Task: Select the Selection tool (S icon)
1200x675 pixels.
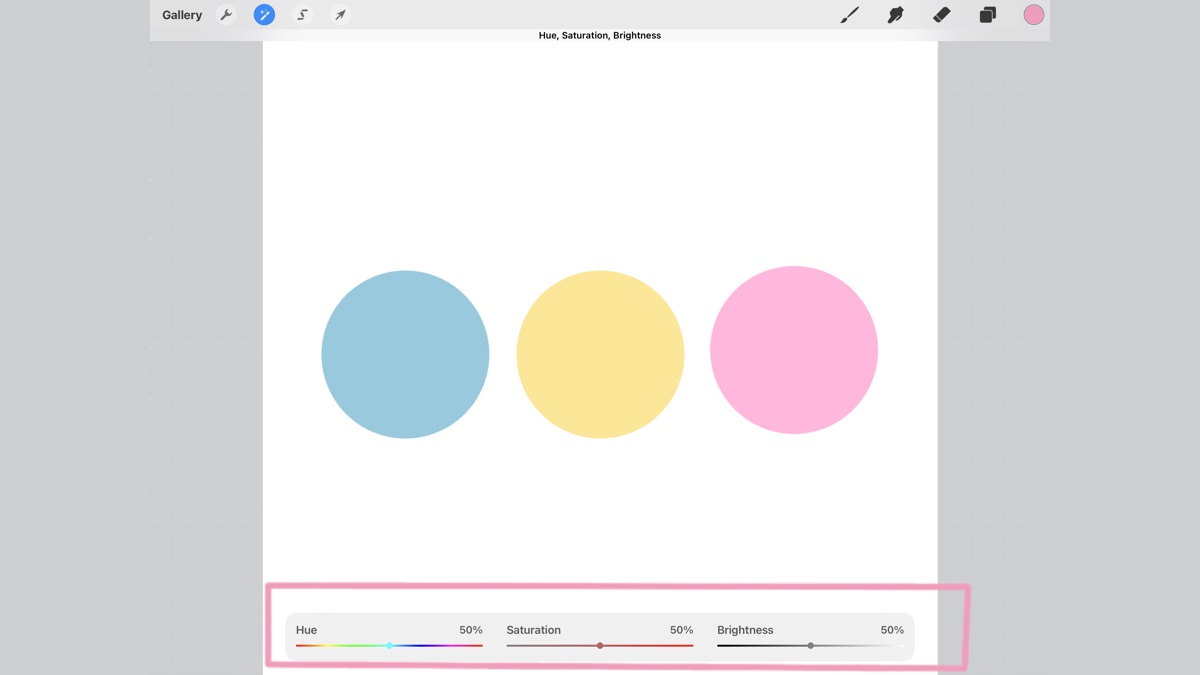Action: click(302, 15)
